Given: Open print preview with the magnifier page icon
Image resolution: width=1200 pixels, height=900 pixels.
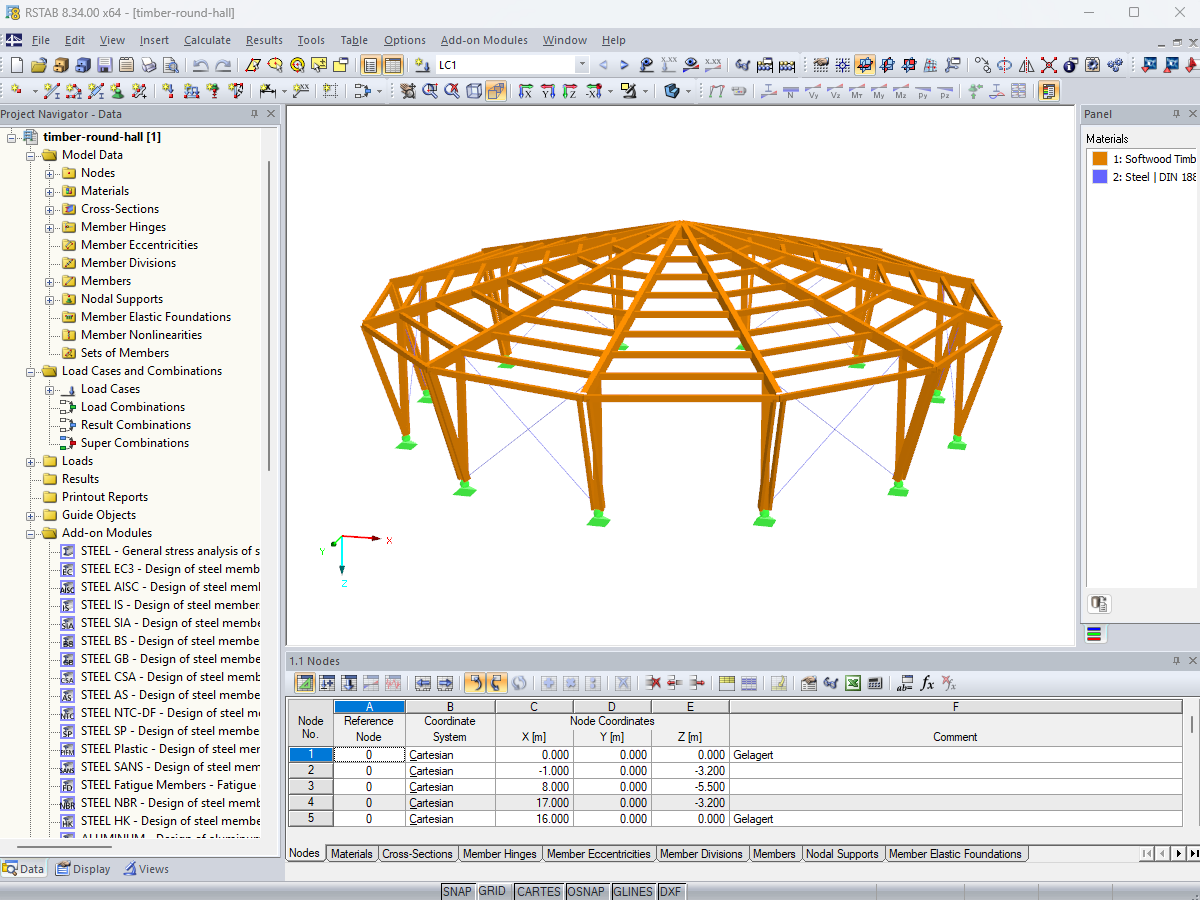Looking at the screenshot, I should pos(171,65).
